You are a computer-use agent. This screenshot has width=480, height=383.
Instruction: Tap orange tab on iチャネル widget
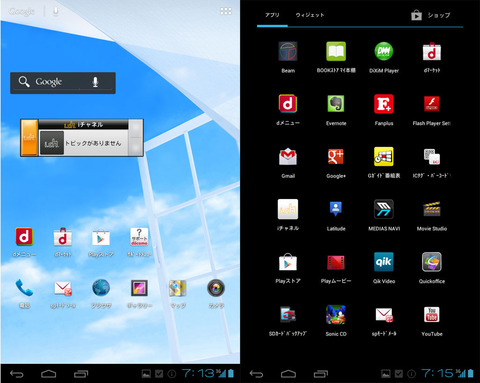(x=29, y=137)
